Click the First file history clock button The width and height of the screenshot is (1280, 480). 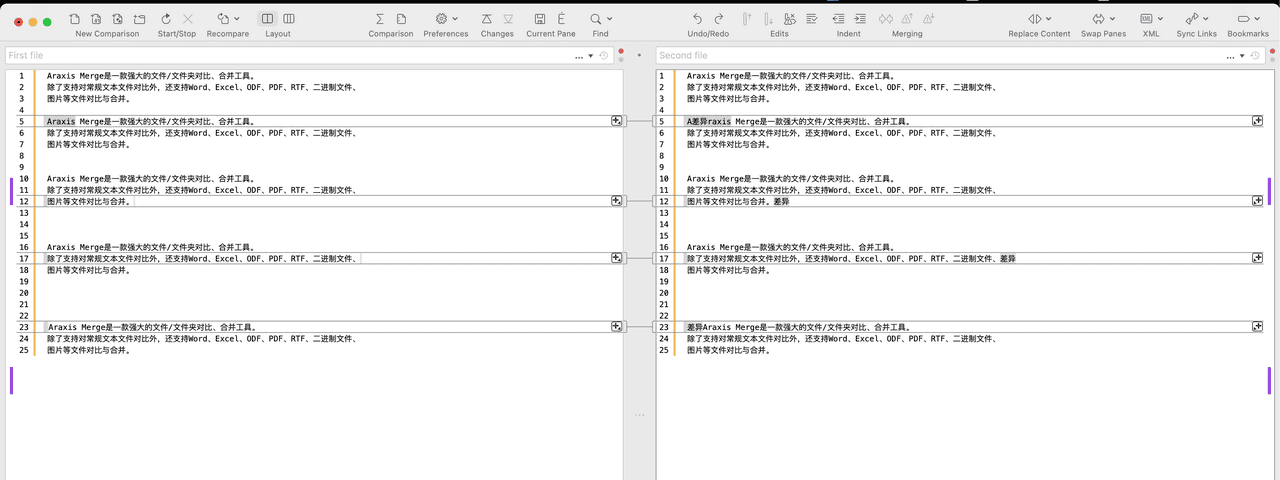[x=604, y=56]
